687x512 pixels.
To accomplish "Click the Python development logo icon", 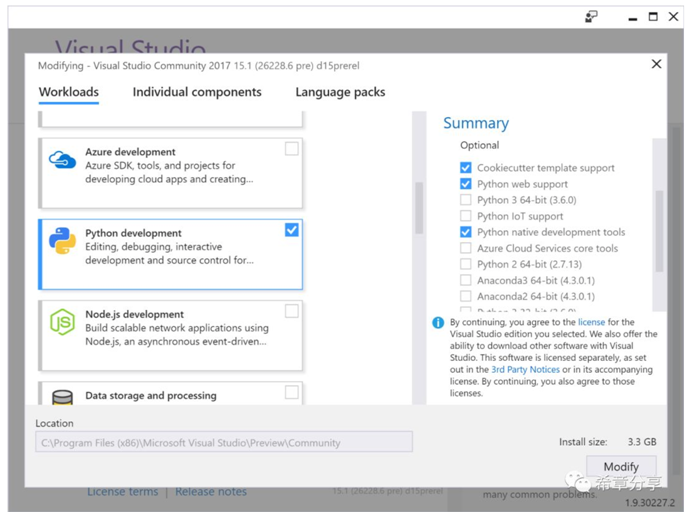I will [62, 240].
